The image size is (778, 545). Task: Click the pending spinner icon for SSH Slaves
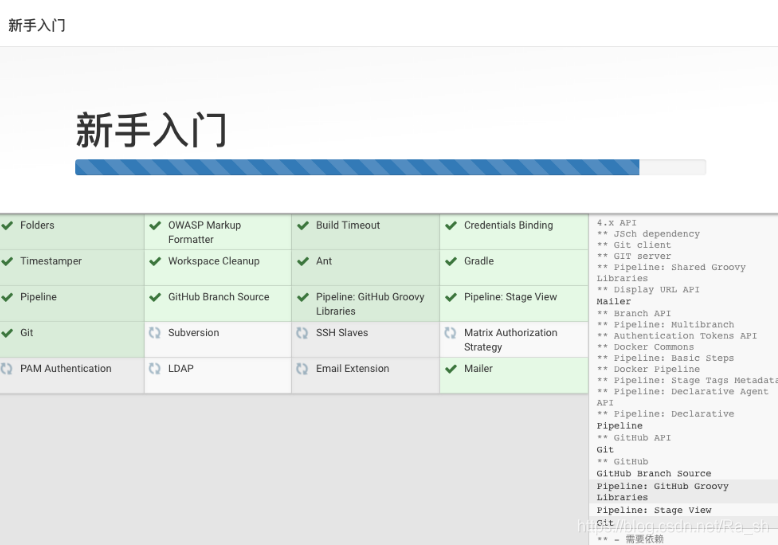[x=302, y=333]
